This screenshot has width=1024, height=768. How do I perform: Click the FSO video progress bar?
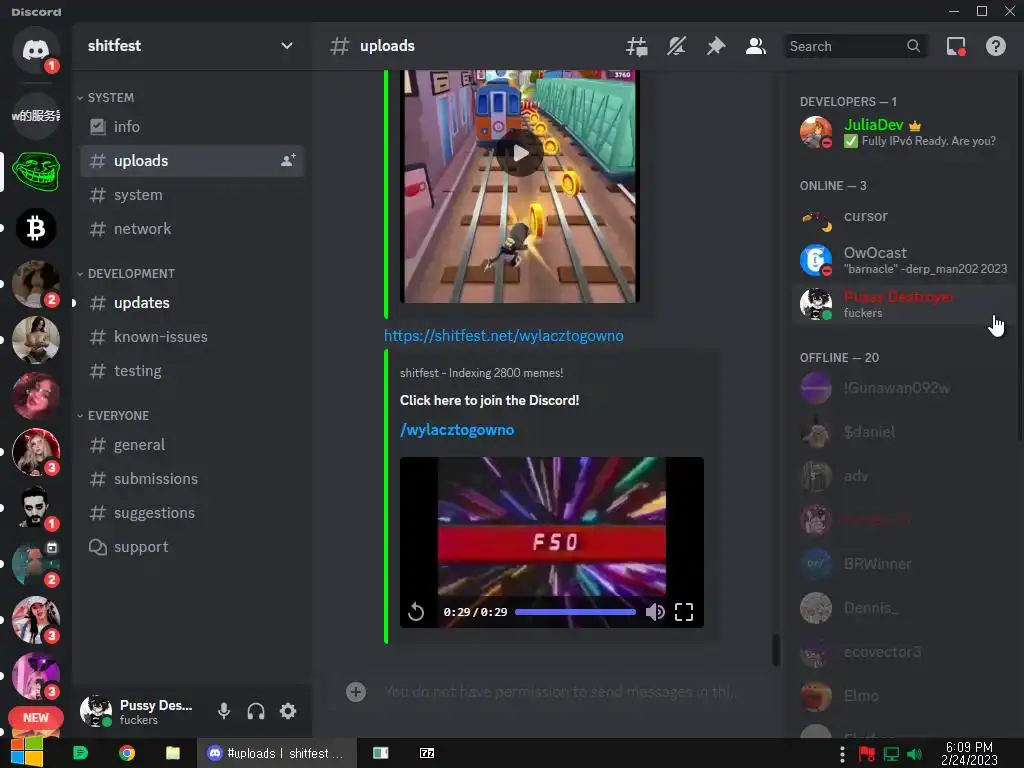tap(575, 612)
